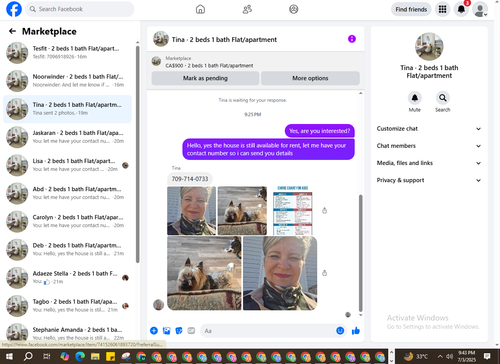Open the small dog photo thumbnail
The width and height of the screenshot is (500, 364).
[x=242, y=210]
